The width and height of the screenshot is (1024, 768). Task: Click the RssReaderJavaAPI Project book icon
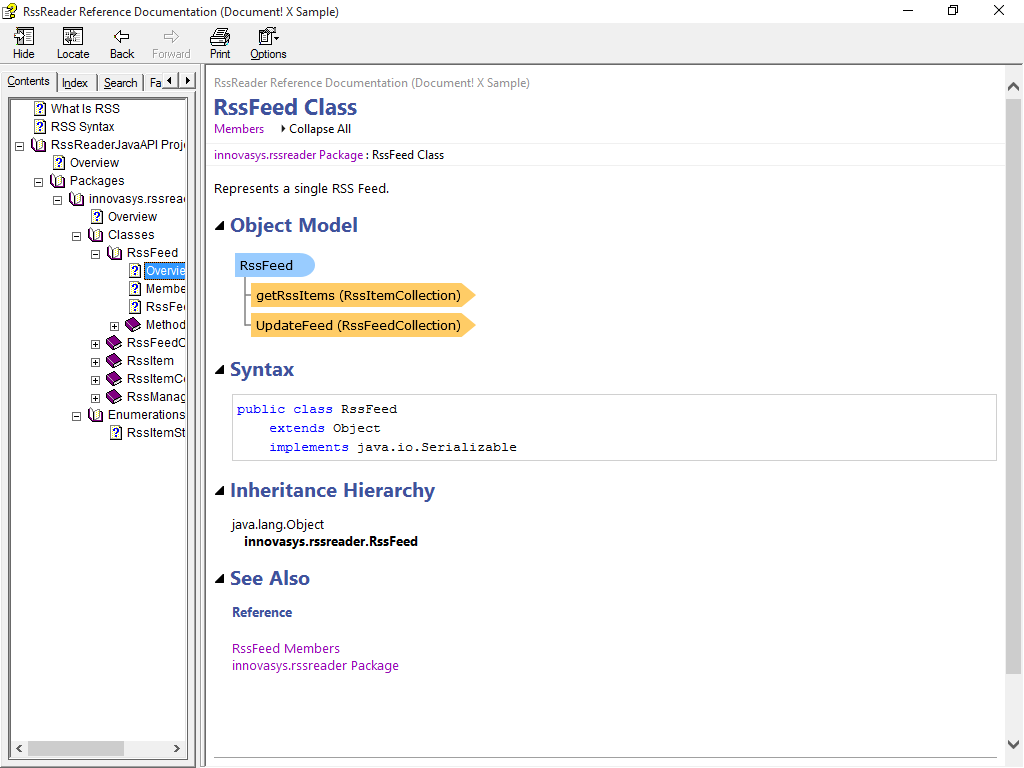coord(39,145)
